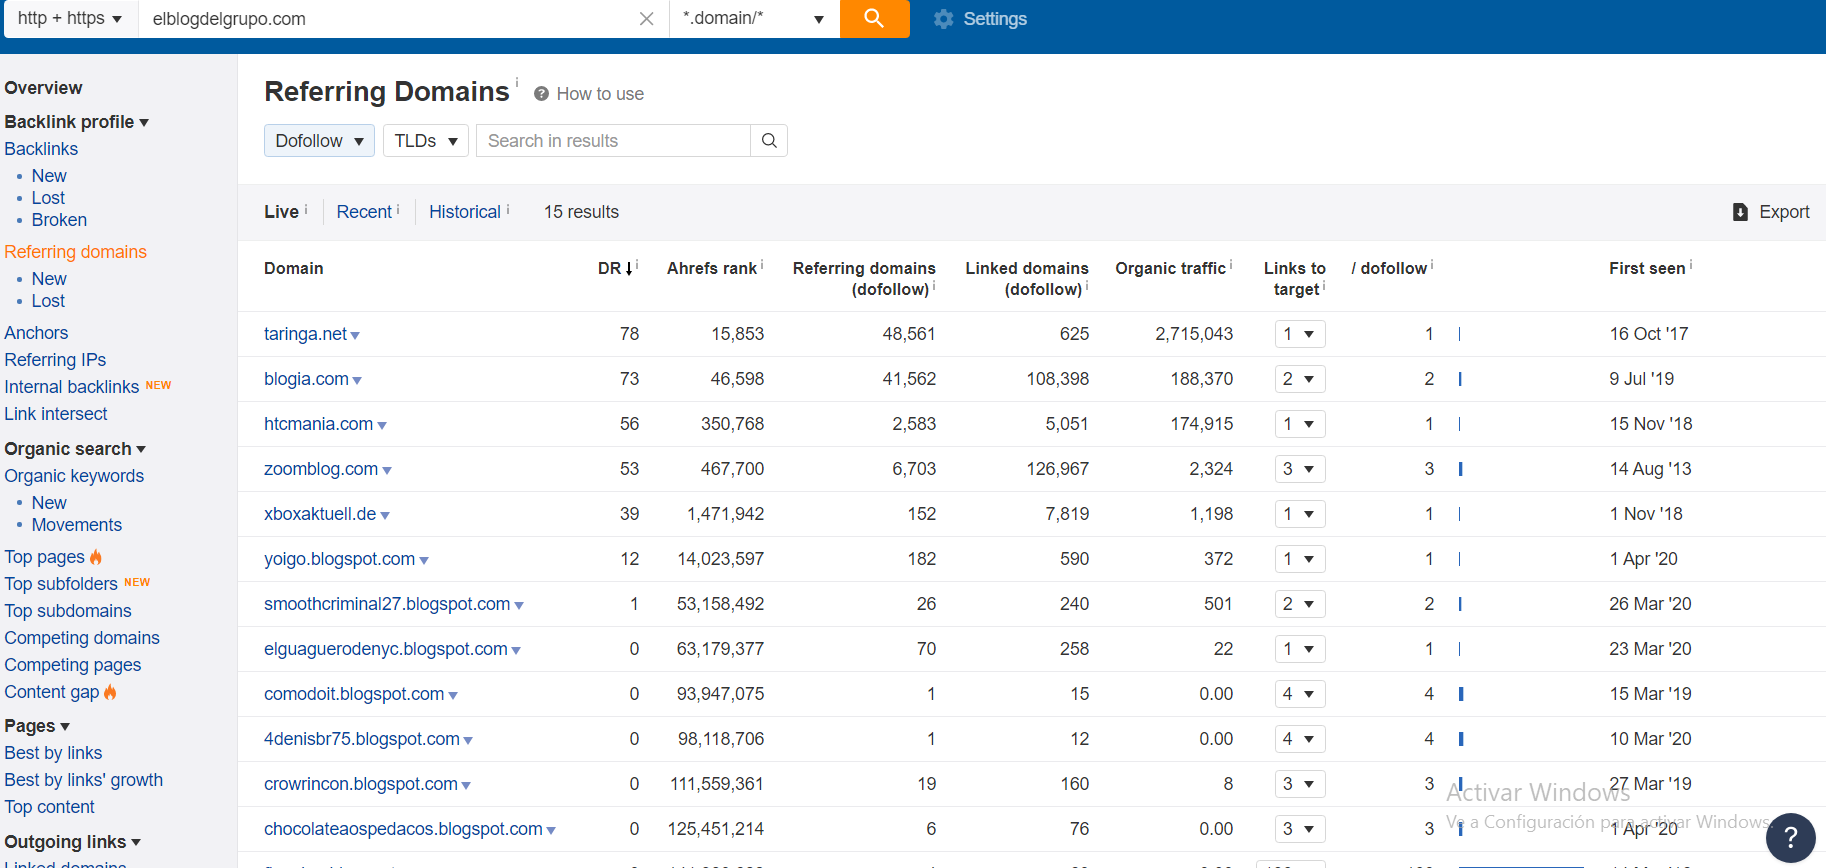
Task: Click the 4denisbr75.blogspot.com domain link
Action: (x=362, y=739)
